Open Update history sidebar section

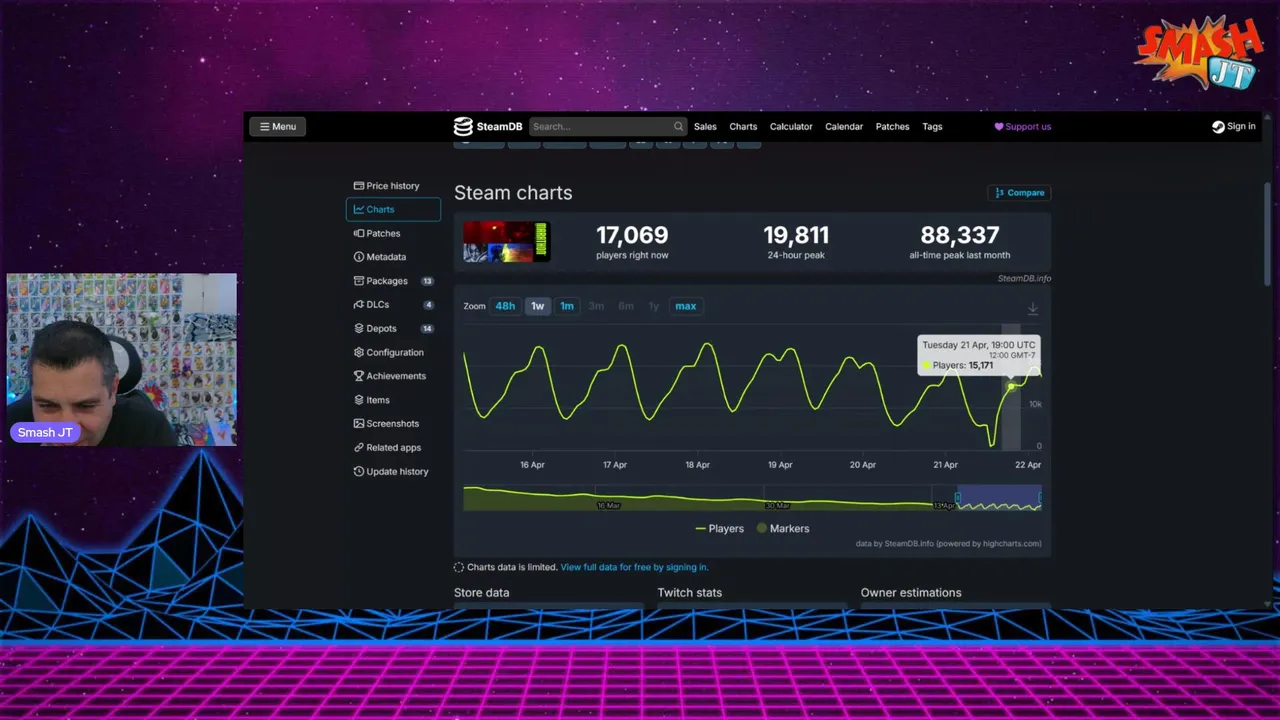[x=391, y=472]
